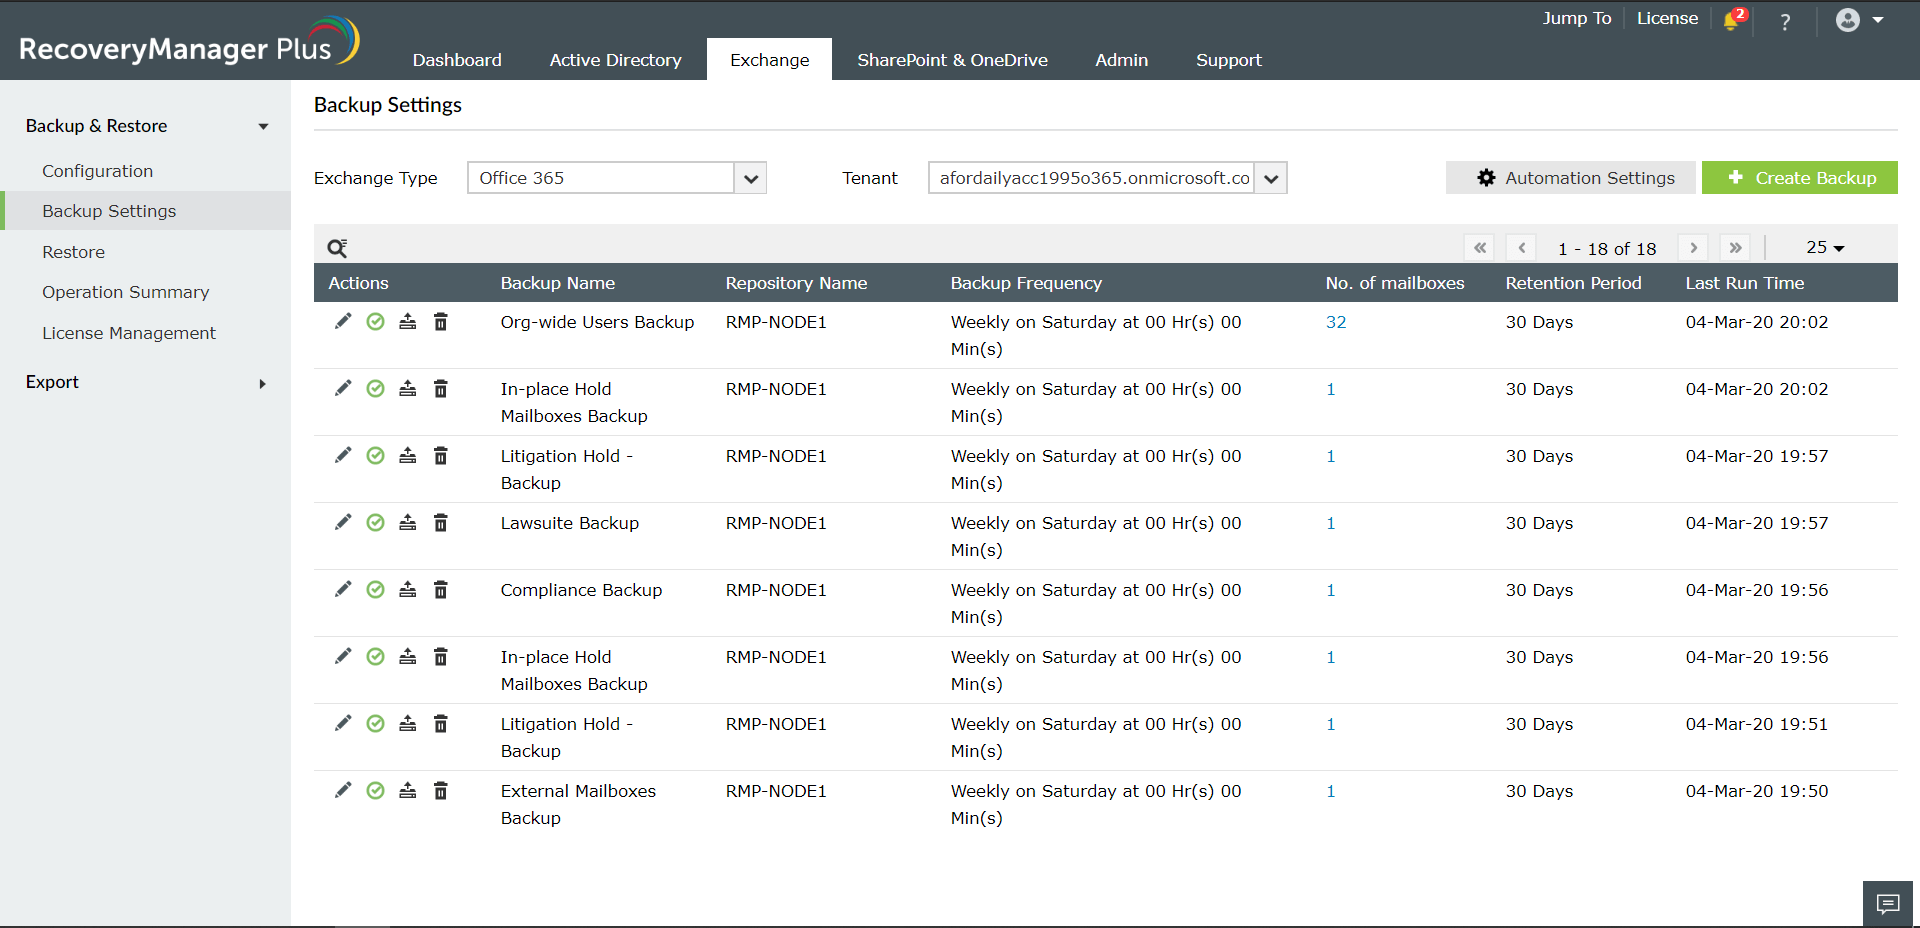This screenshot has height=928, width=1920.
Task: Jump to the first page arrow
Action: tap(1479, 247)
